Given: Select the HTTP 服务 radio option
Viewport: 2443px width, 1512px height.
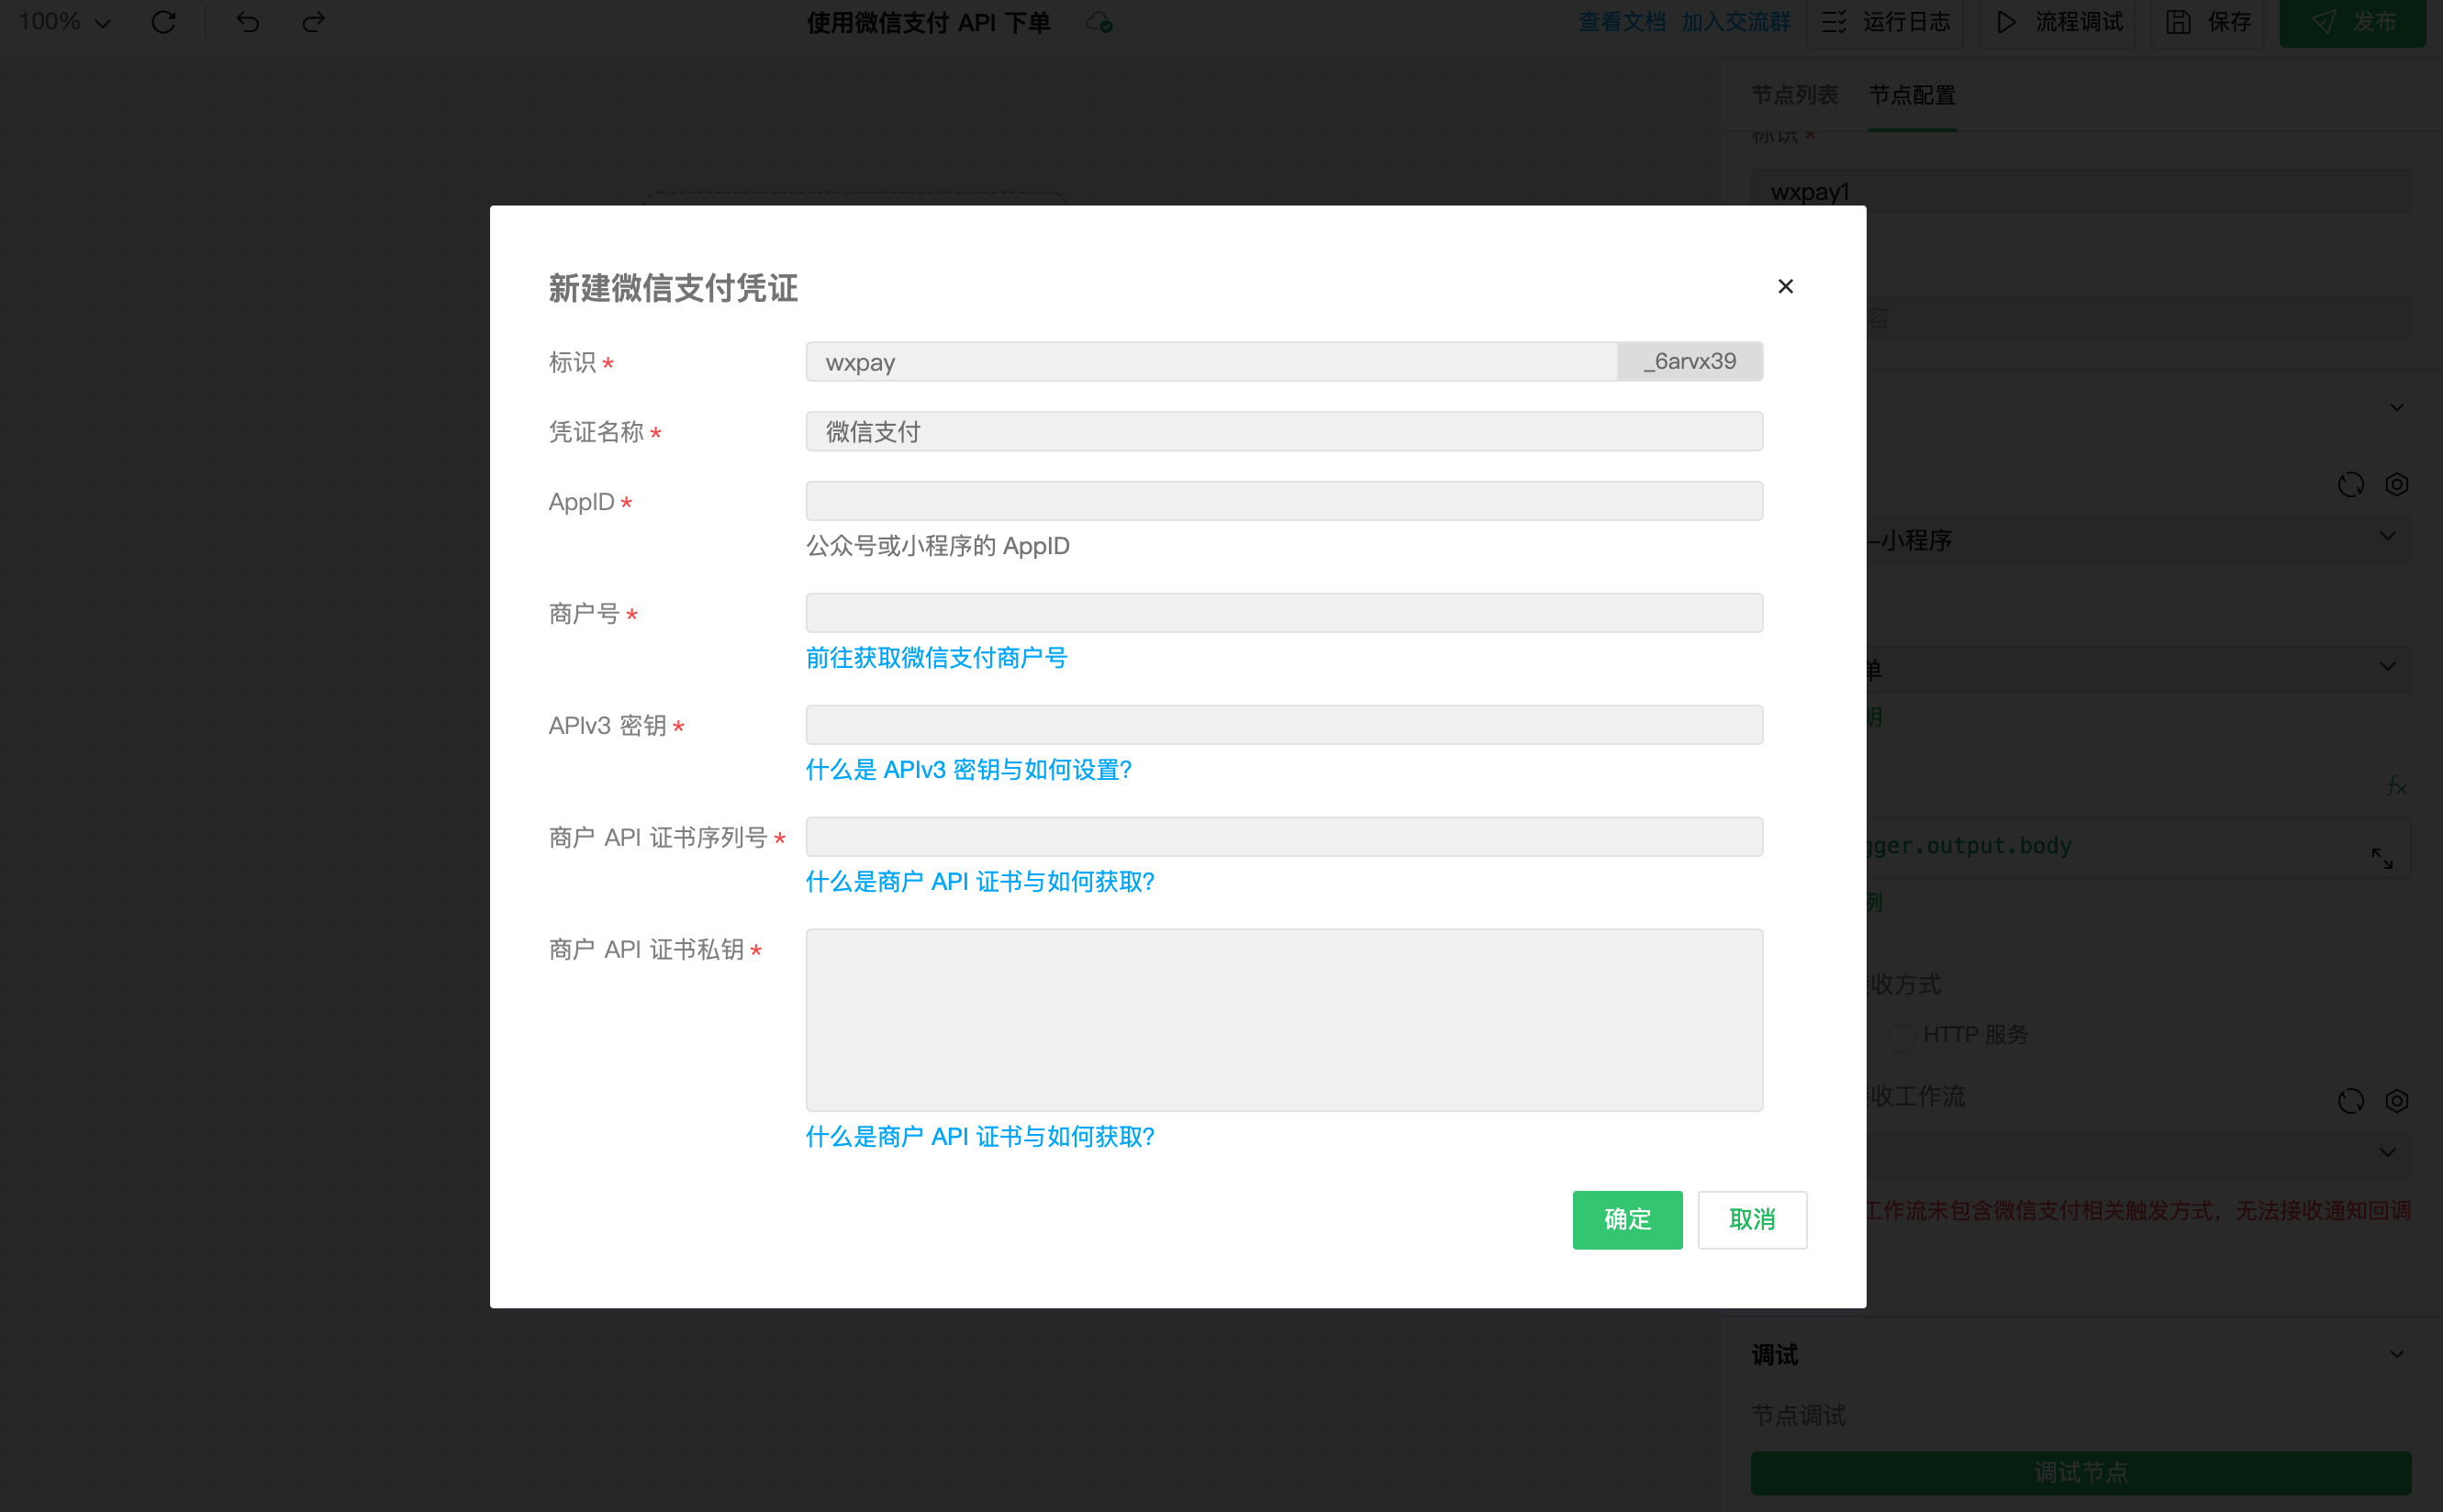Looking at the screenshot, I should point(1901,1036).
